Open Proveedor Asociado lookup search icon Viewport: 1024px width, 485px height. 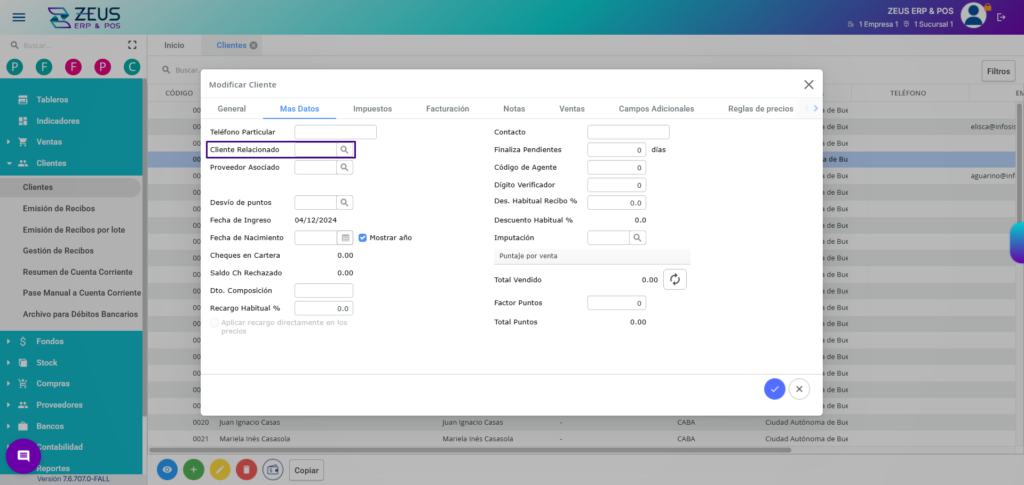(344, 167)
